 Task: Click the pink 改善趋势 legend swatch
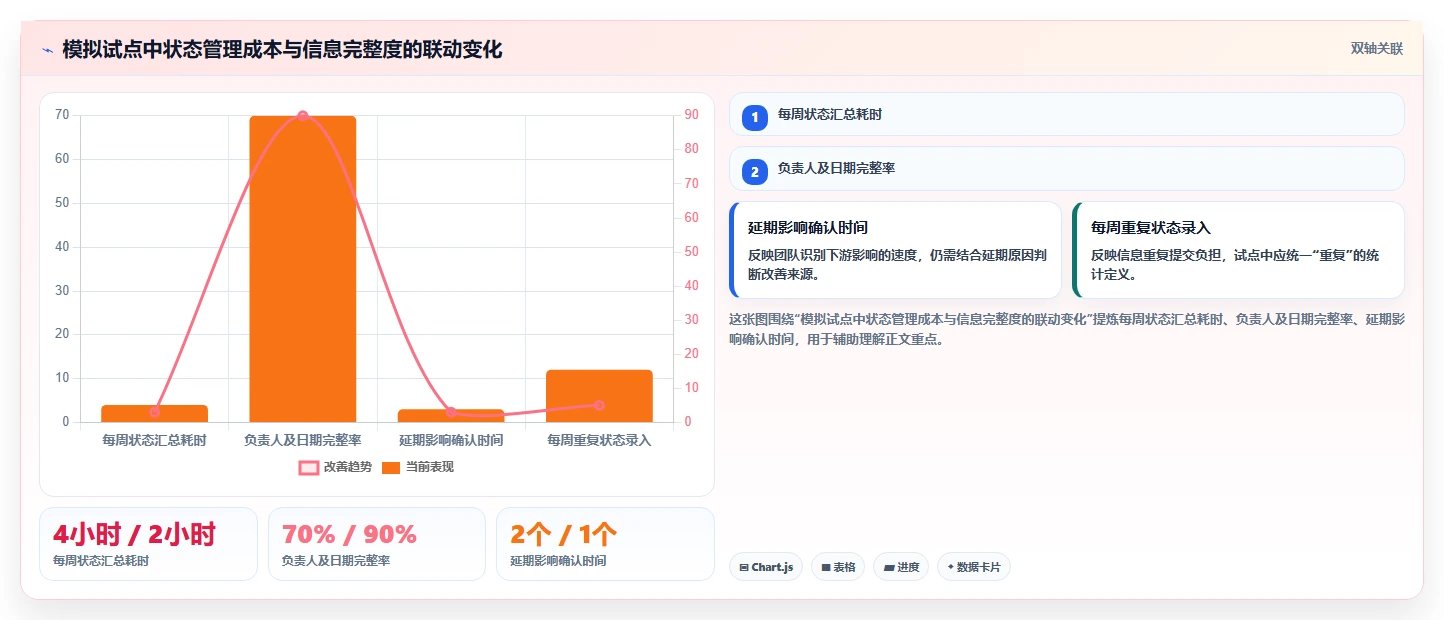[308, 467]
